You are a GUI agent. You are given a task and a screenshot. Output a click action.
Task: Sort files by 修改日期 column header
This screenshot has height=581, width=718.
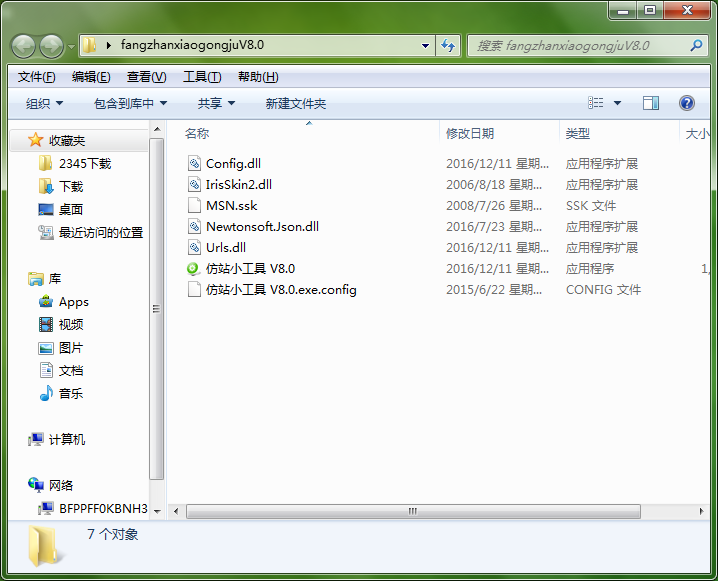click(470, 133)
